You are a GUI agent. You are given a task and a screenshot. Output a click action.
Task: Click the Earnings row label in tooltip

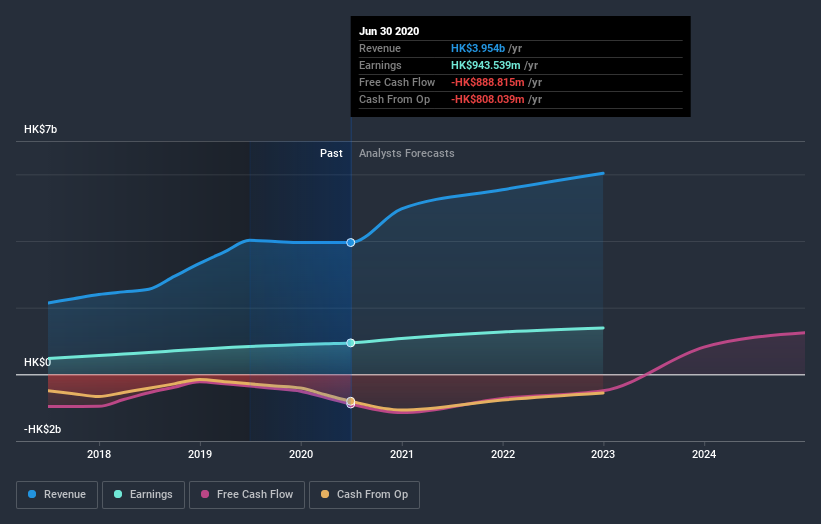point(380,65)
